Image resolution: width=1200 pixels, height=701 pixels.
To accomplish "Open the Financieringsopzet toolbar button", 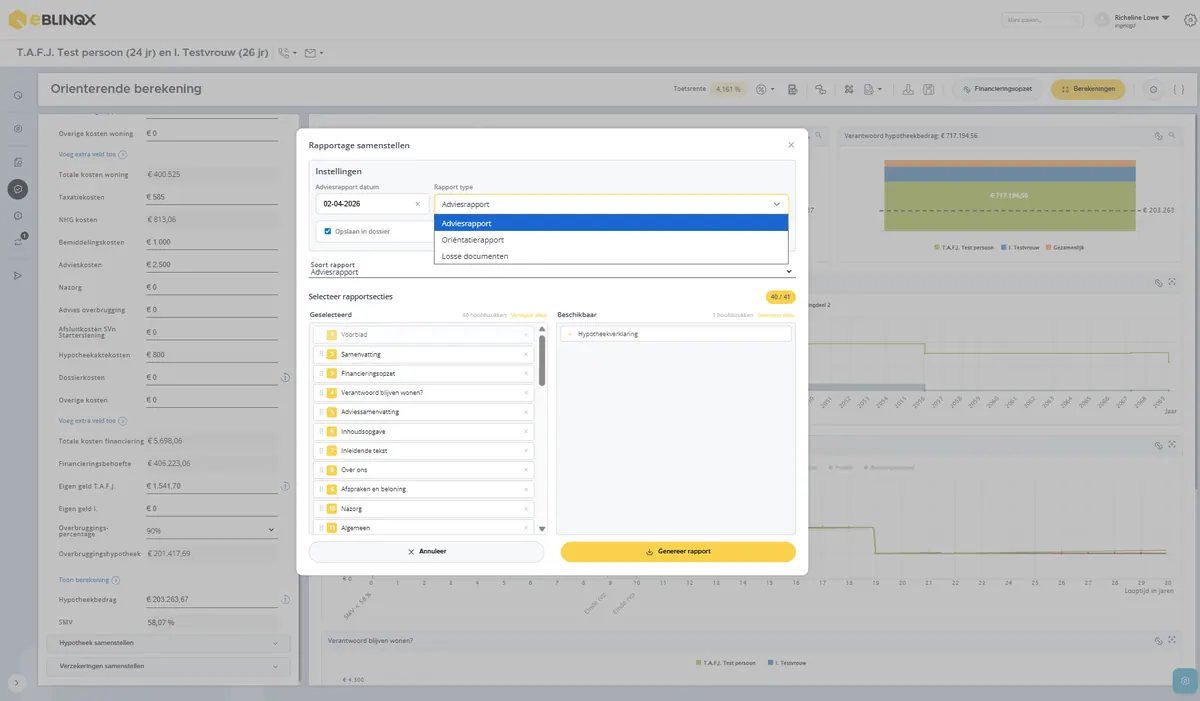I will [997, 89].
